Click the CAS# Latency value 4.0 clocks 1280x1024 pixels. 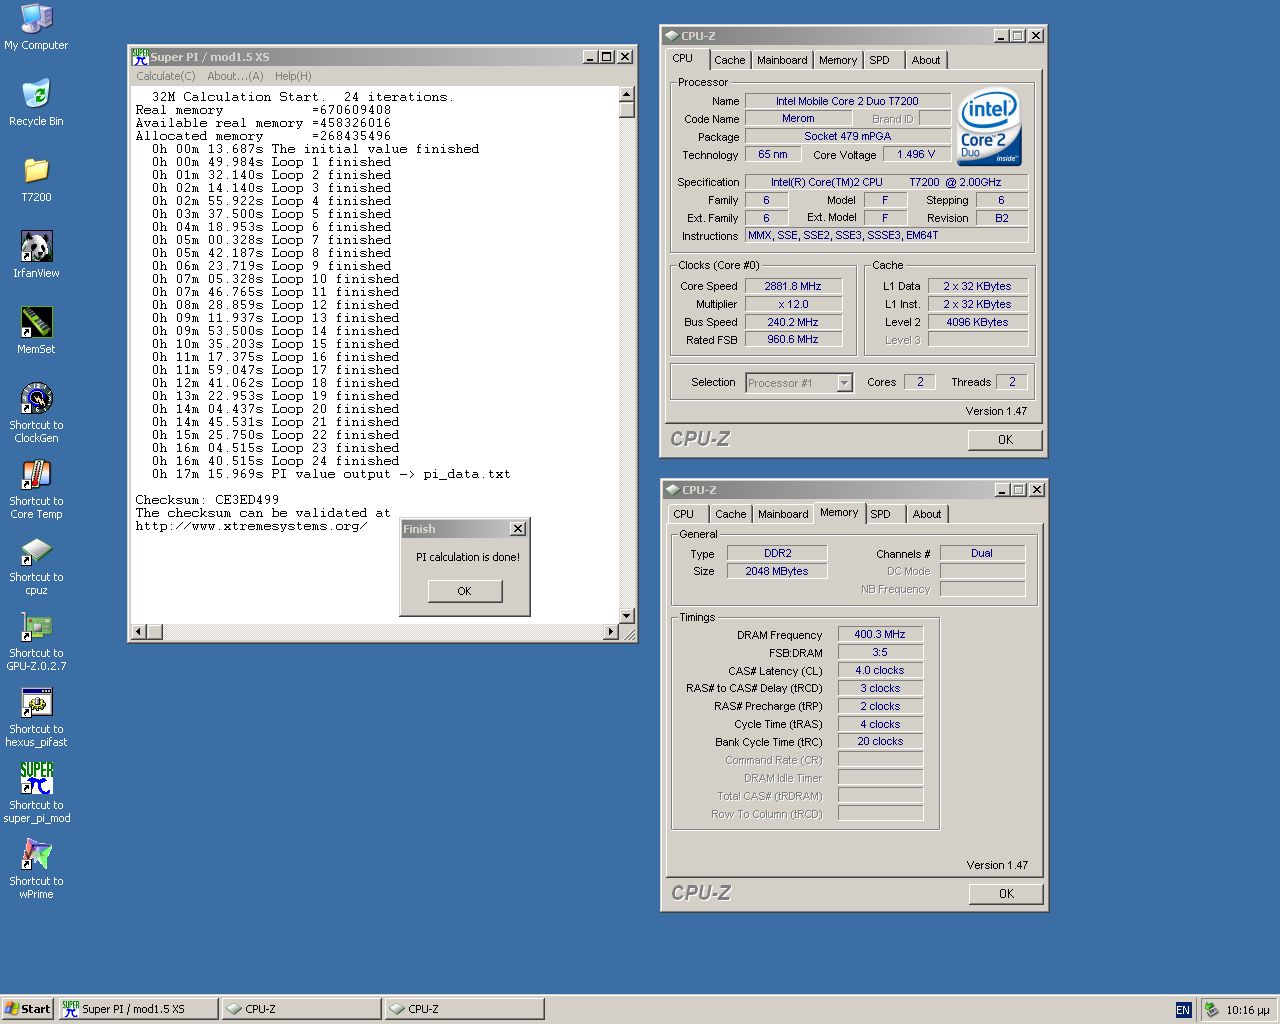click(880, 670)
